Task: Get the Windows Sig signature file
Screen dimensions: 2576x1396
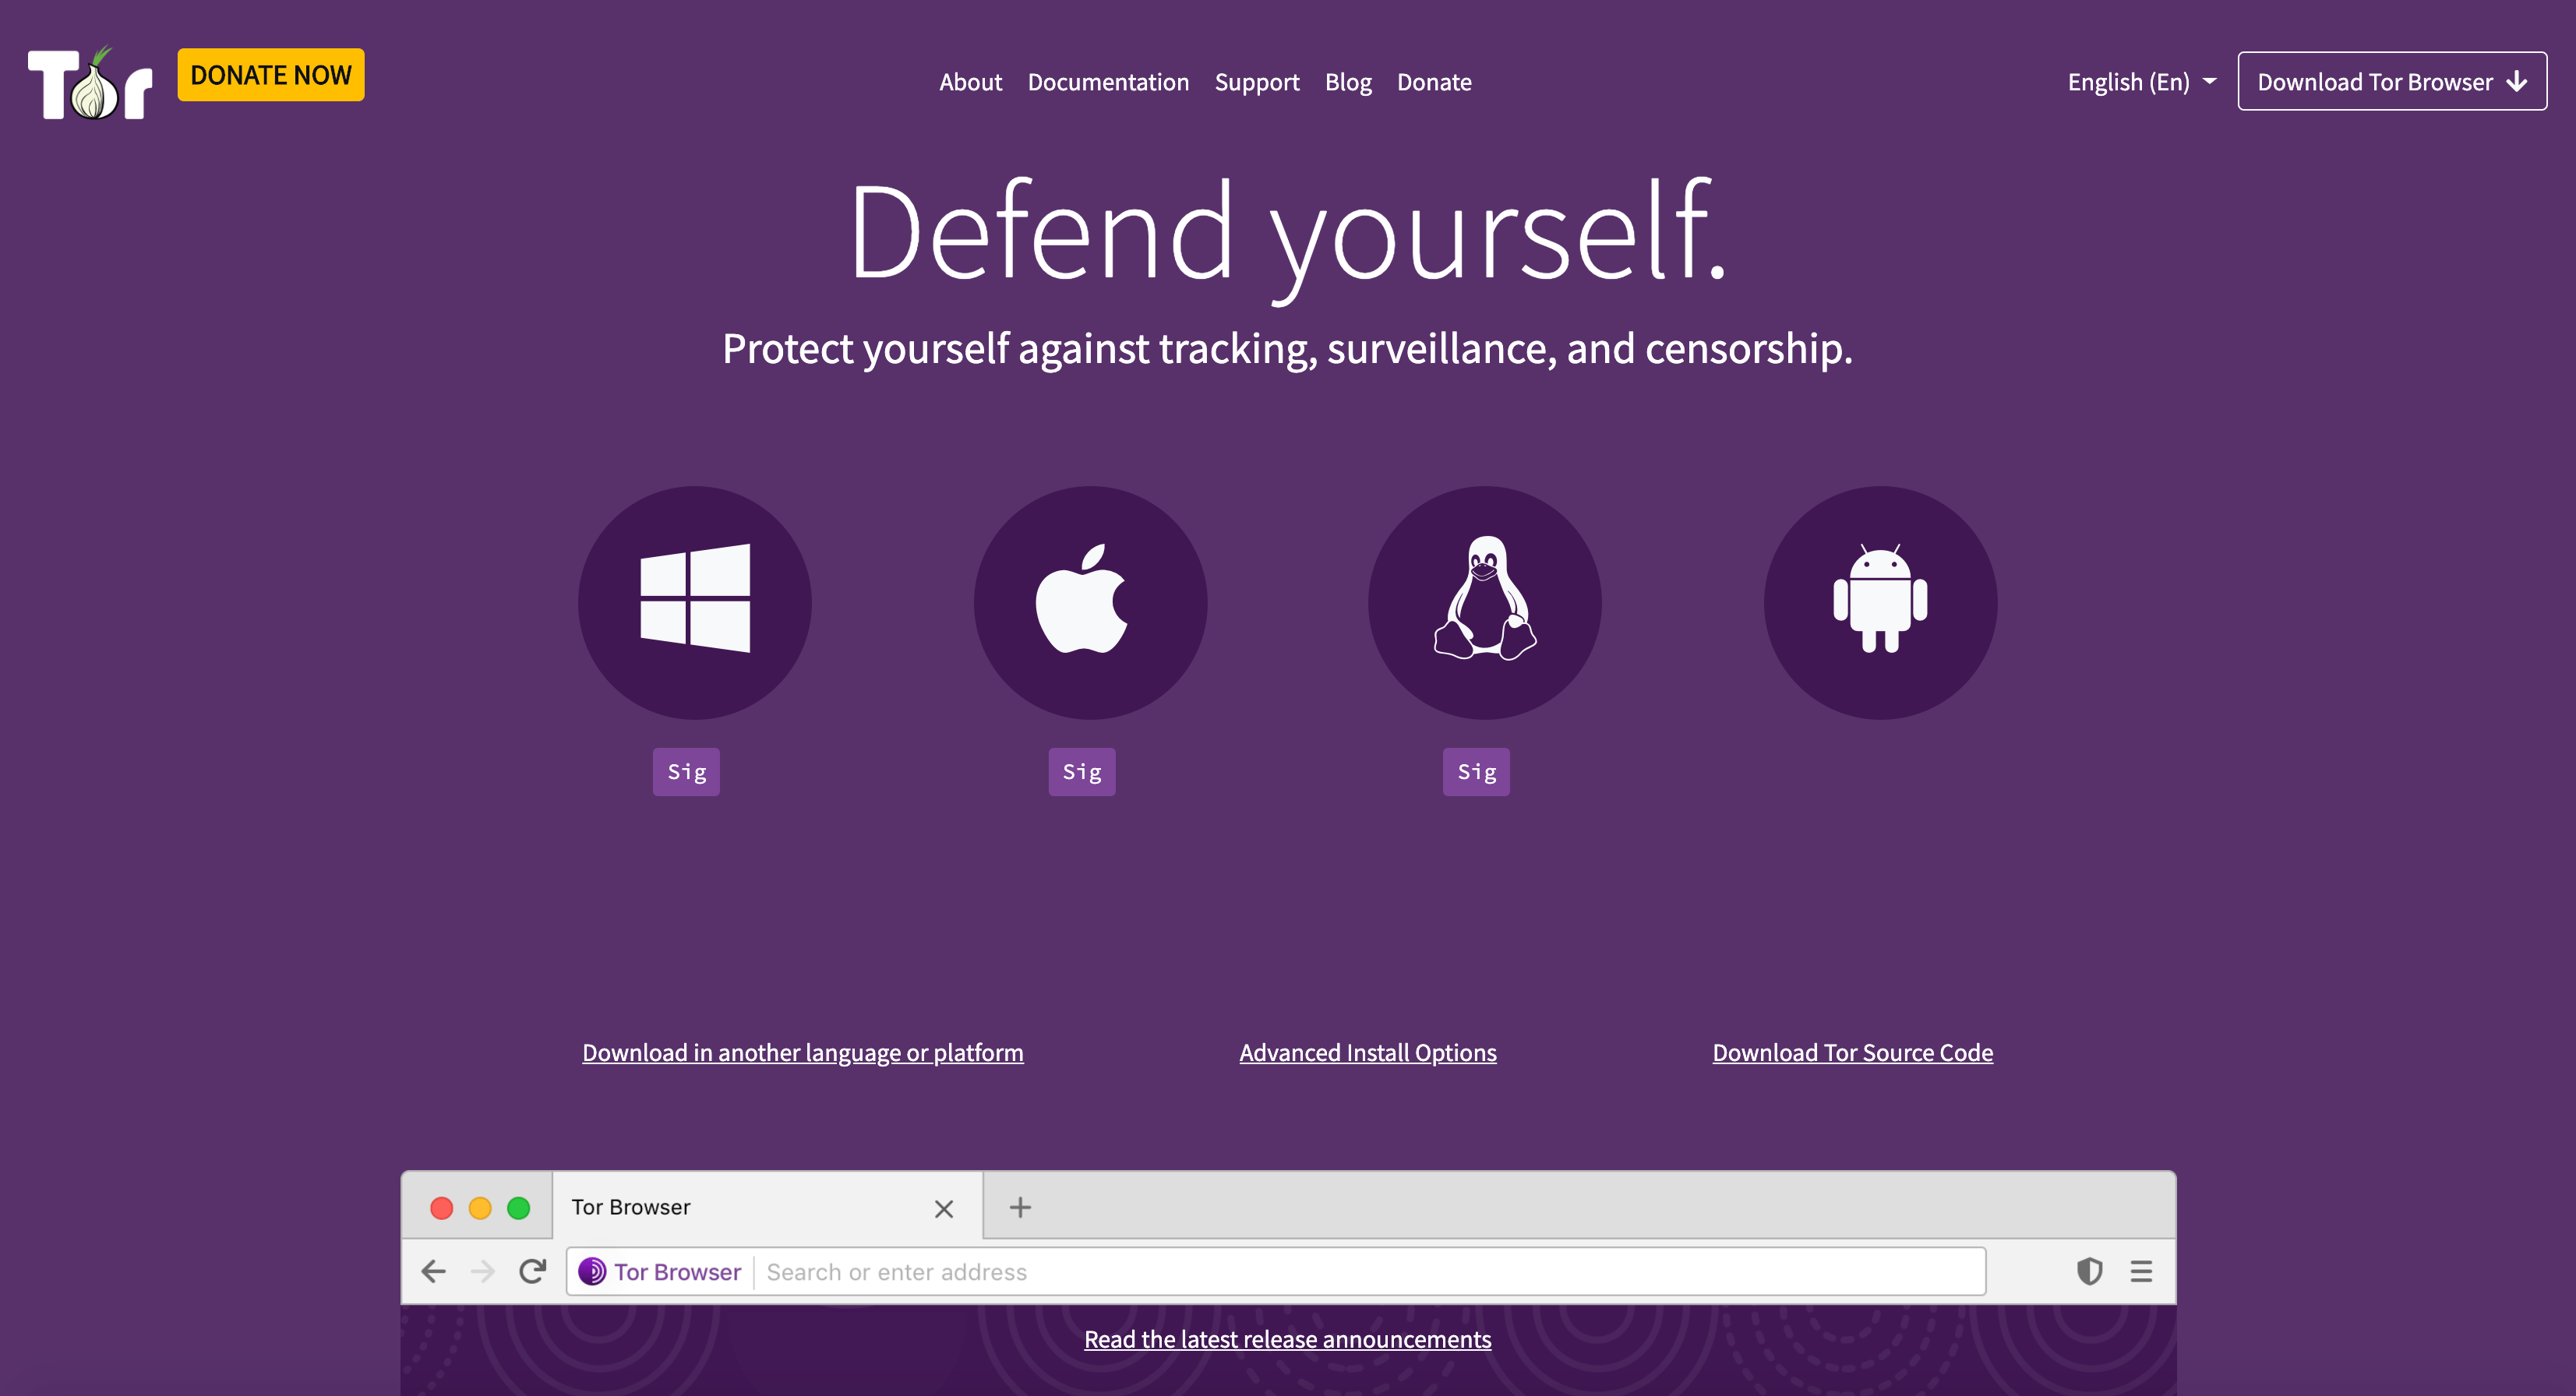Action: (686, 772)
